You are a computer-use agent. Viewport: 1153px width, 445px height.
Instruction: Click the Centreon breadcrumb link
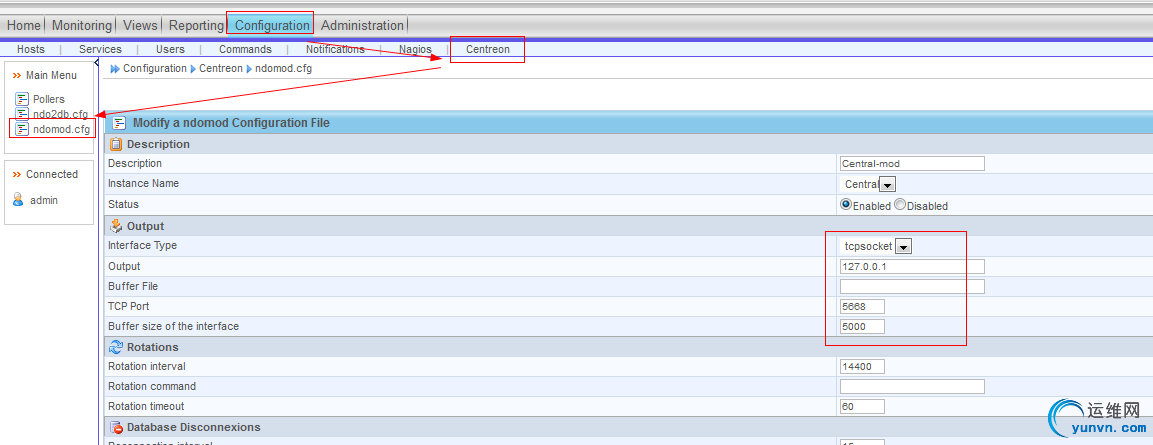(221, 68)
